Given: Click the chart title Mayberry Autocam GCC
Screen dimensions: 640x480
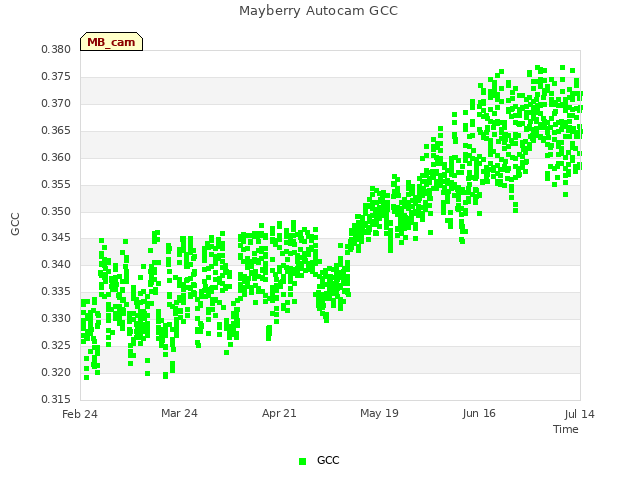Looking at the screenshot, I should click(x=318, y=11).
